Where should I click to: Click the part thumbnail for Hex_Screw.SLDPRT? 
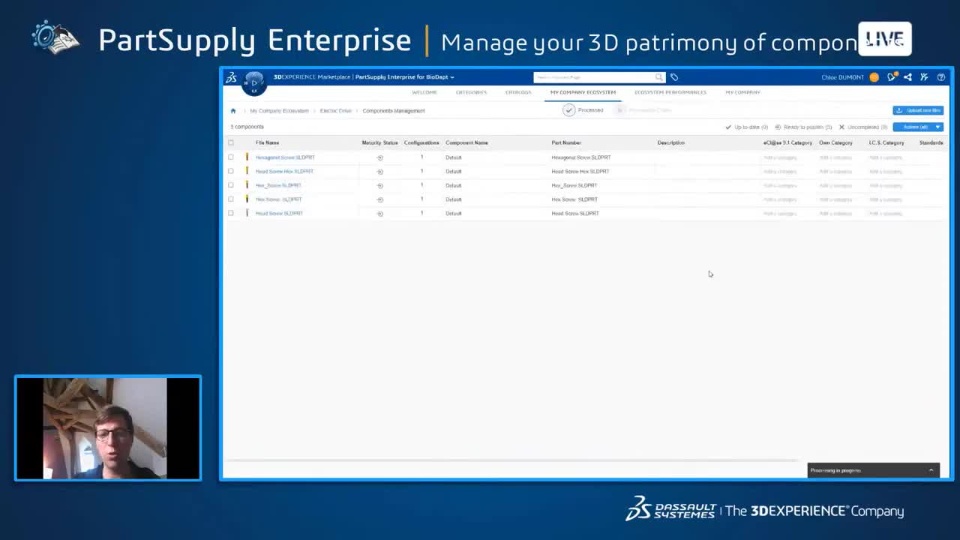click(247, 186)
